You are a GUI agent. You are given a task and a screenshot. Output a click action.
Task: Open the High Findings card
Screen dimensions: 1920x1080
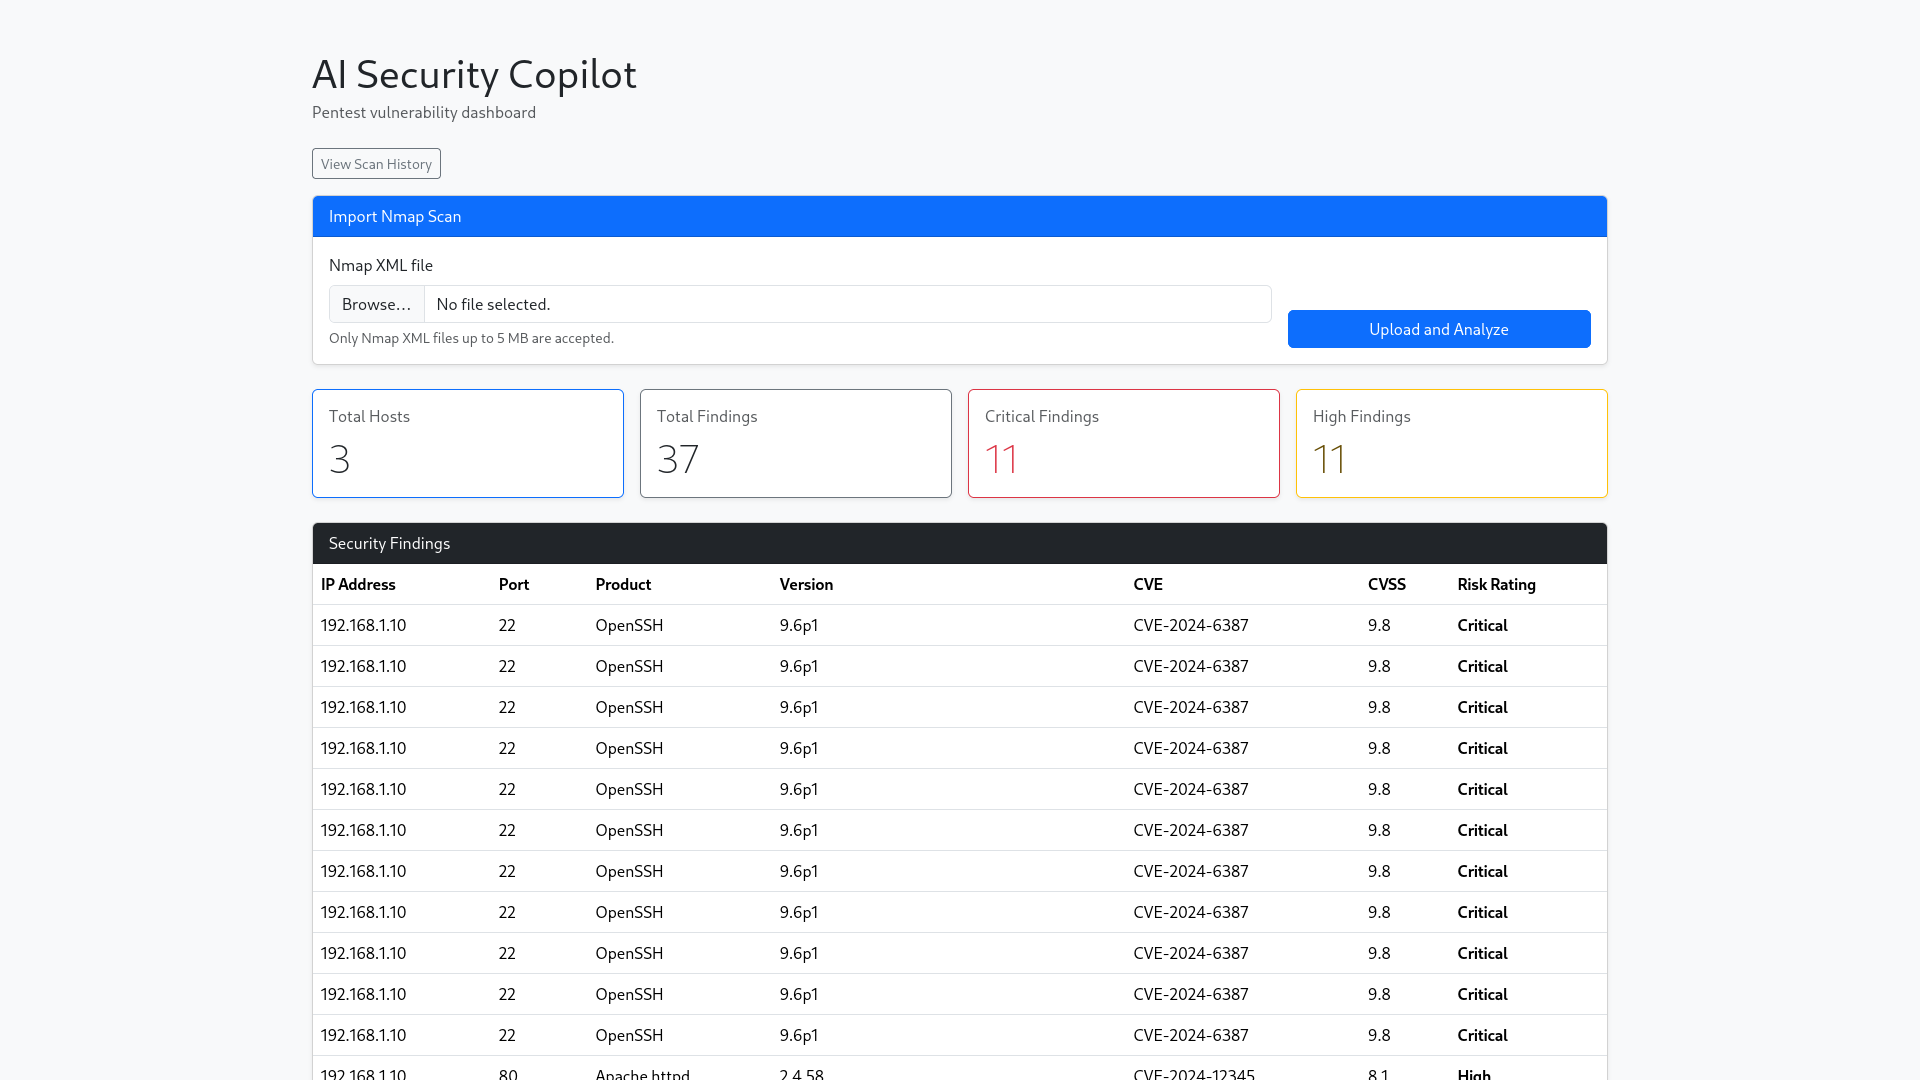pyautogui.click(x=1452, y=443)
